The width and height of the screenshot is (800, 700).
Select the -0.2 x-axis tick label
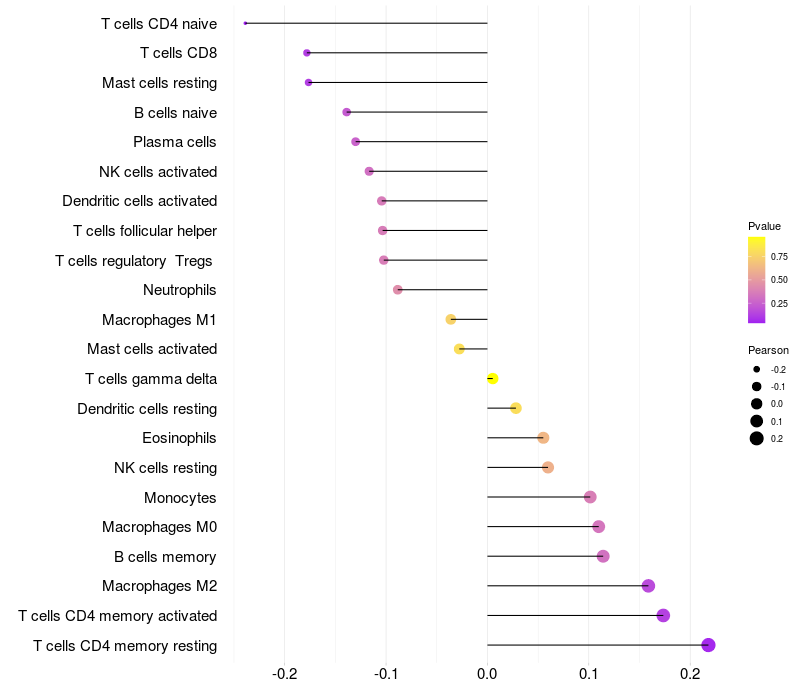pos(285,674)
